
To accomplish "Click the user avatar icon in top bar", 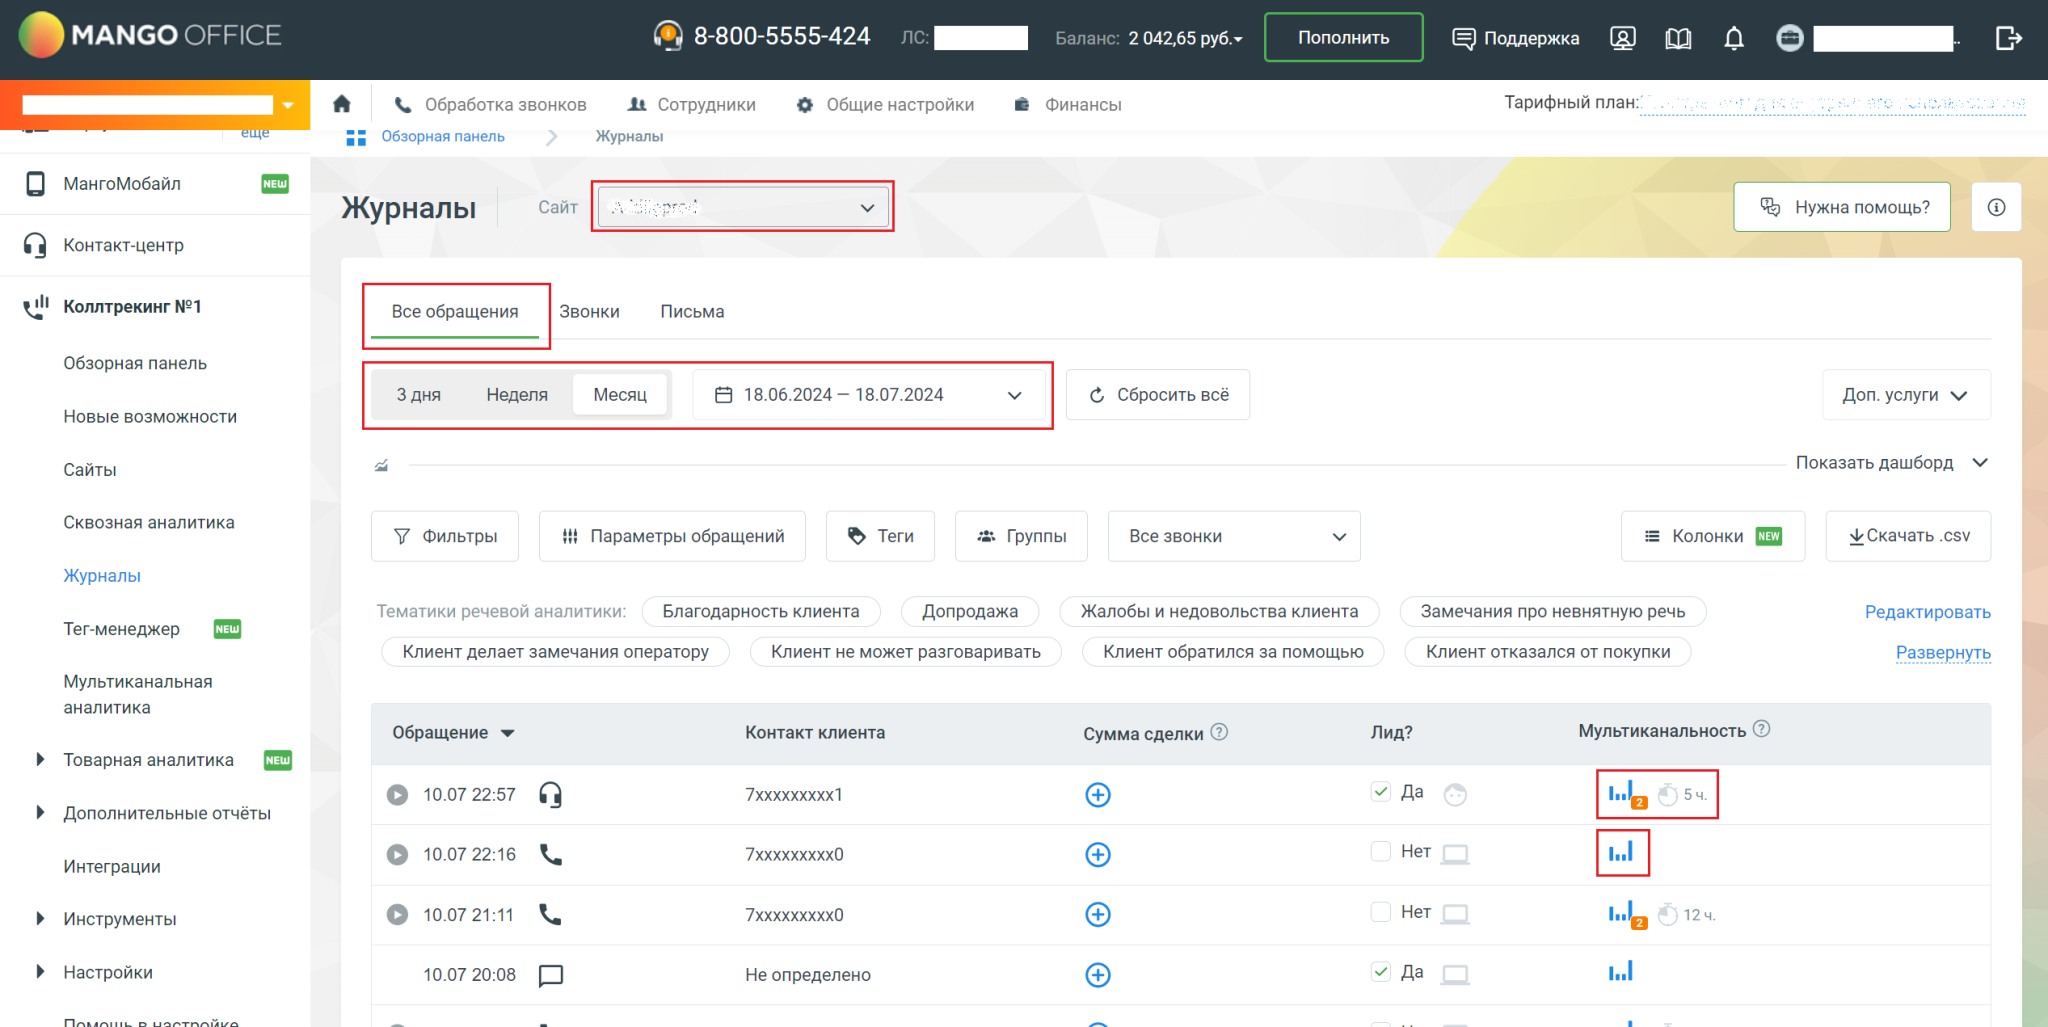I will click(x=1790, y=38).
